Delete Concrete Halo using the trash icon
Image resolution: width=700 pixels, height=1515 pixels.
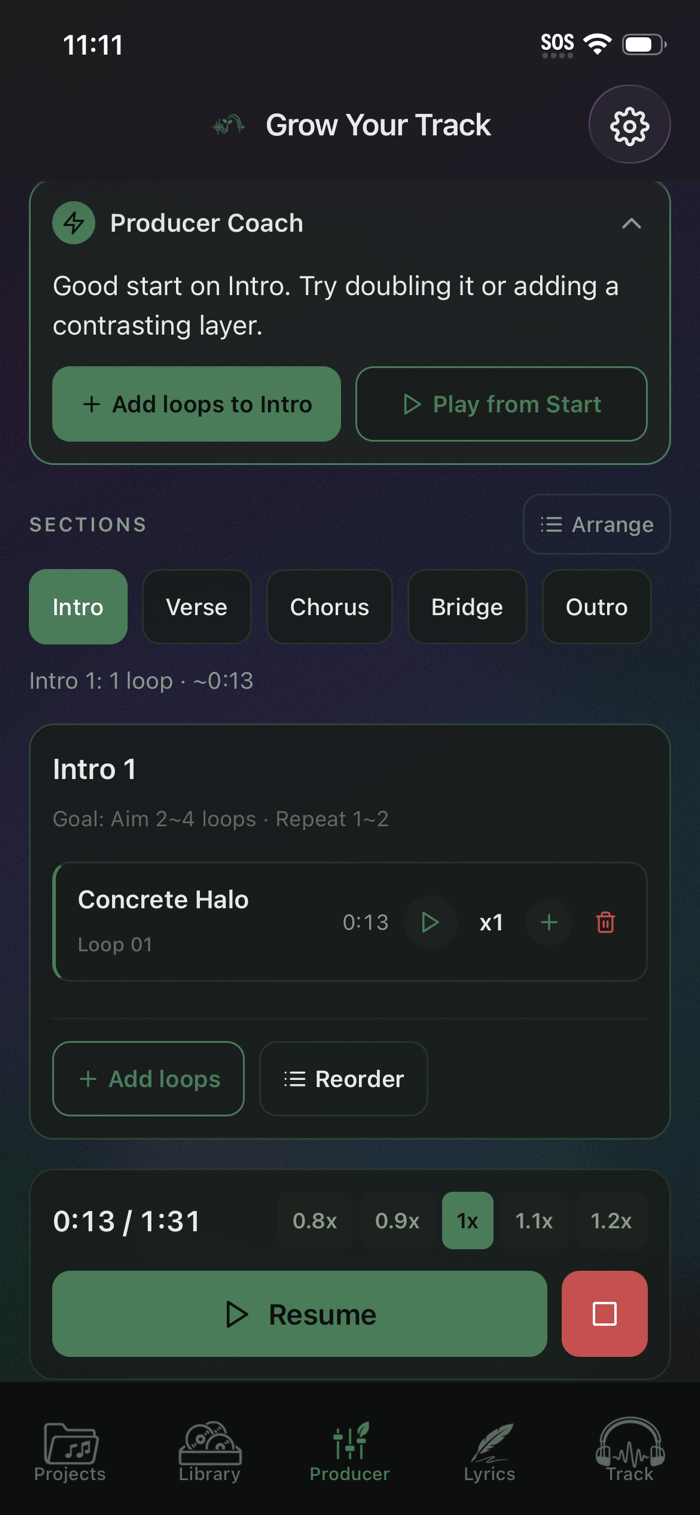click(605, 922)
